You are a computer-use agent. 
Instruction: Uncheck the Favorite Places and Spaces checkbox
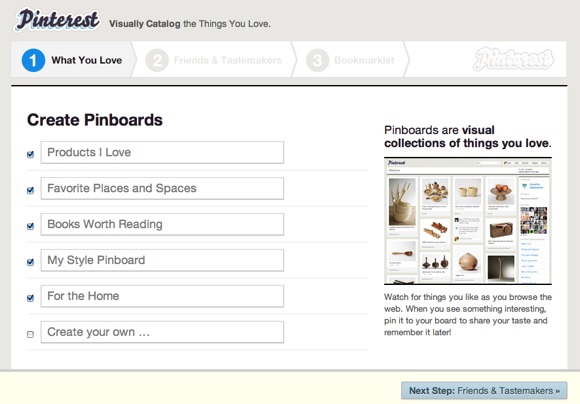click(30, 190)
